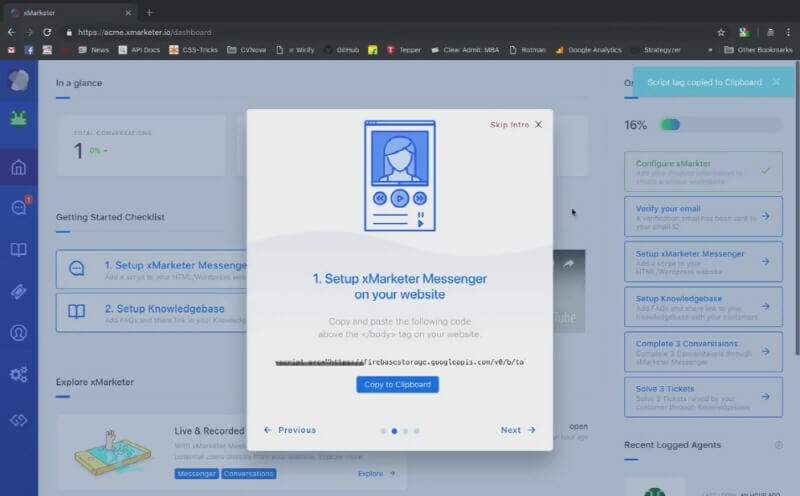Bookmark page with star icon
This screenshot has height=496, width=800.
(x=721, y=32)
